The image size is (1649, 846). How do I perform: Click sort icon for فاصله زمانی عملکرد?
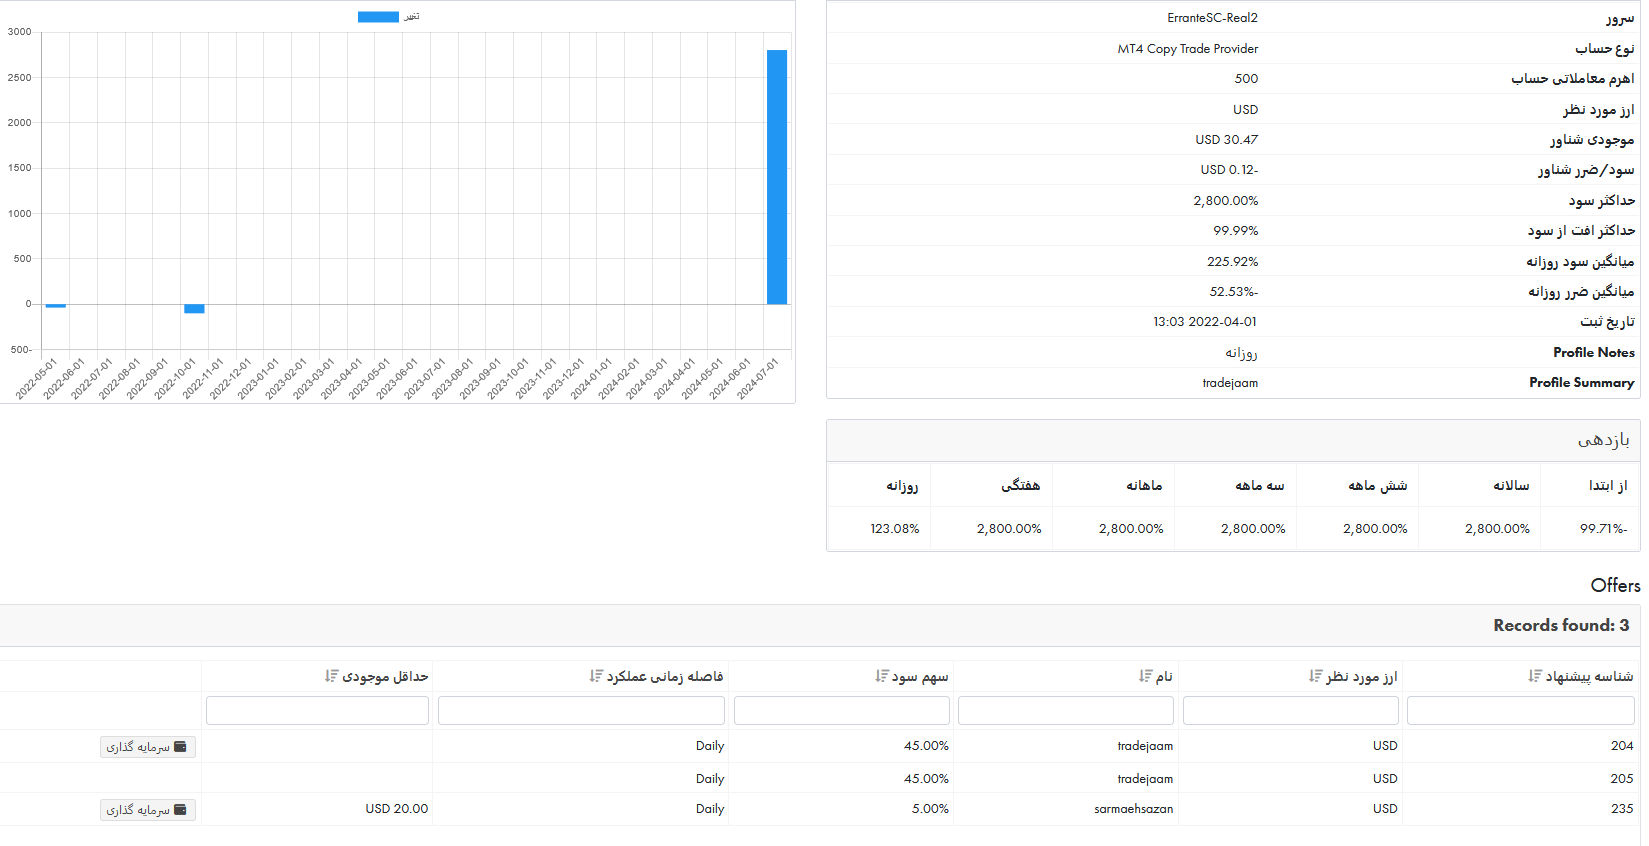[596, 676]
